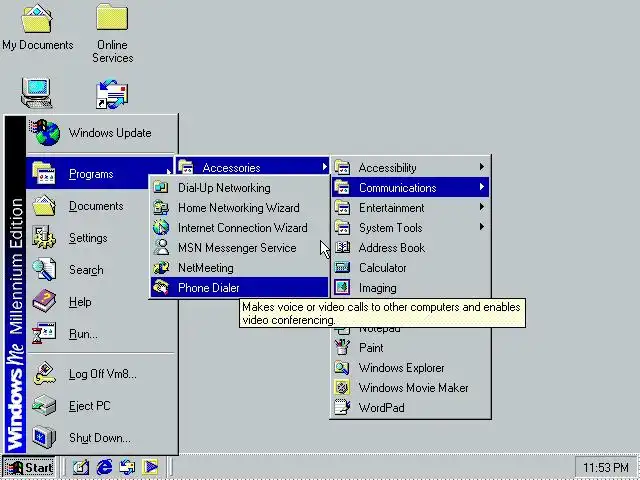Select MSN Messenger Service label

(x=237, y=248)
